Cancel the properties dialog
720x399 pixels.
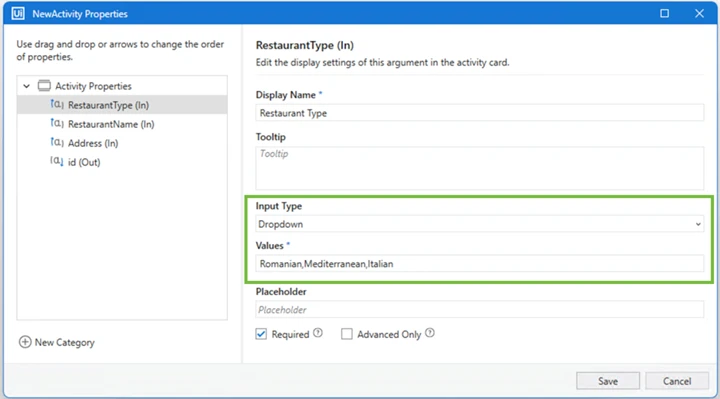677,381
